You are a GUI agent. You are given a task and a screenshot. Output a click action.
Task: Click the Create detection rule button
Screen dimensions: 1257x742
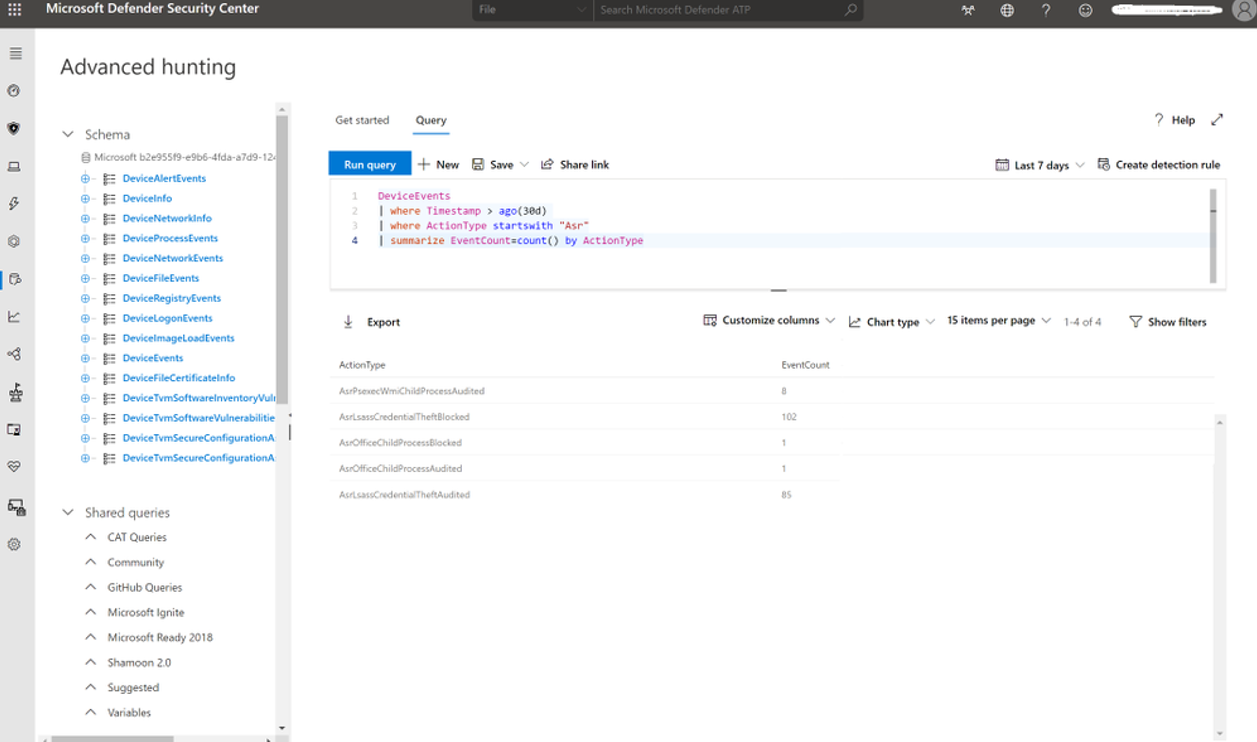1158,165
